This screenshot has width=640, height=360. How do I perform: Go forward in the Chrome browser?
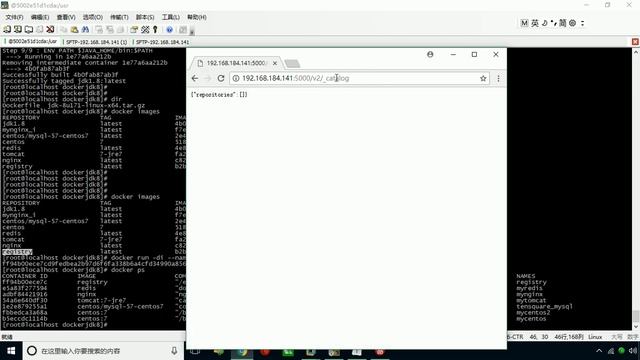coord(207,78)
